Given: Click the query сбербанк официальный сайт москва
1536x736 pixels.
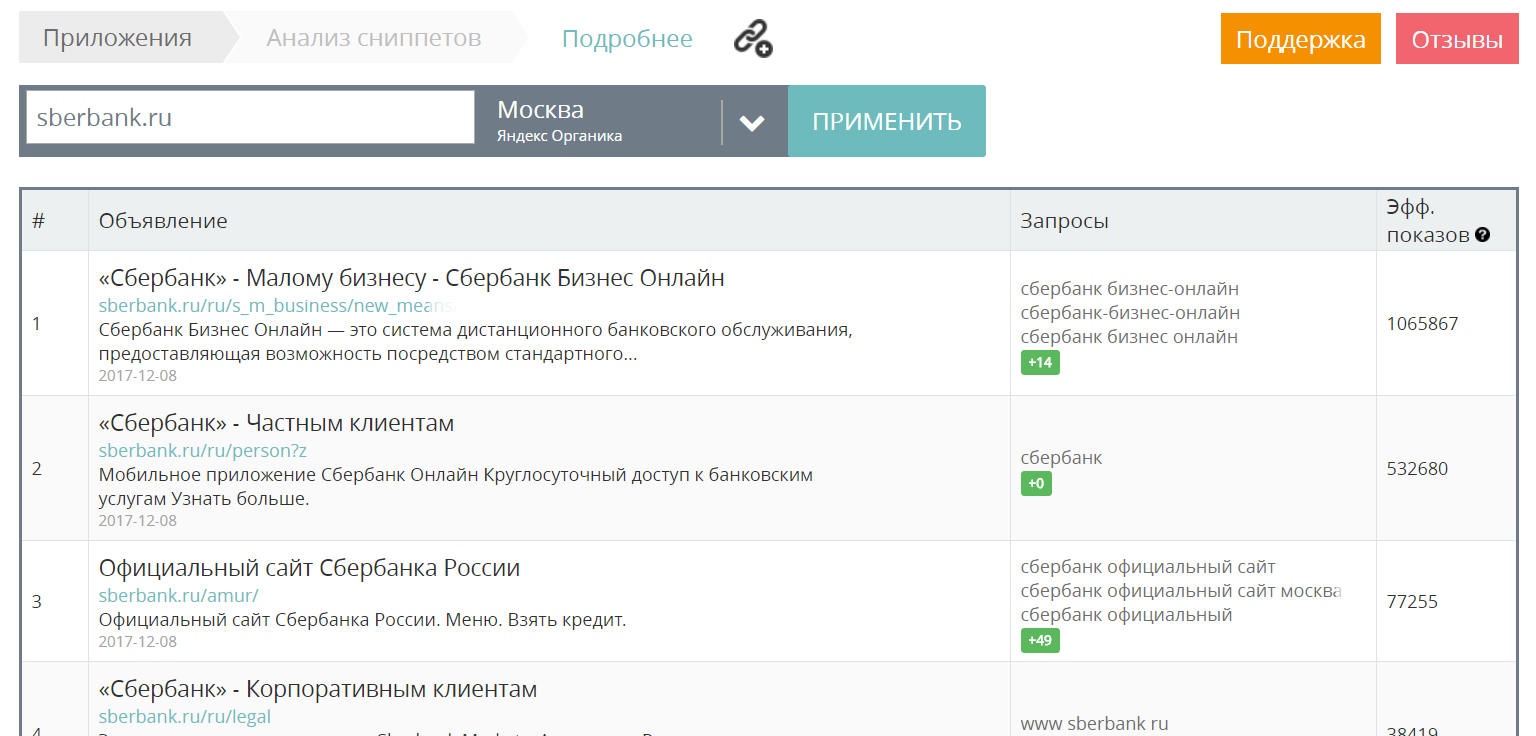Looking at the screenshot, I should 1180,591.
